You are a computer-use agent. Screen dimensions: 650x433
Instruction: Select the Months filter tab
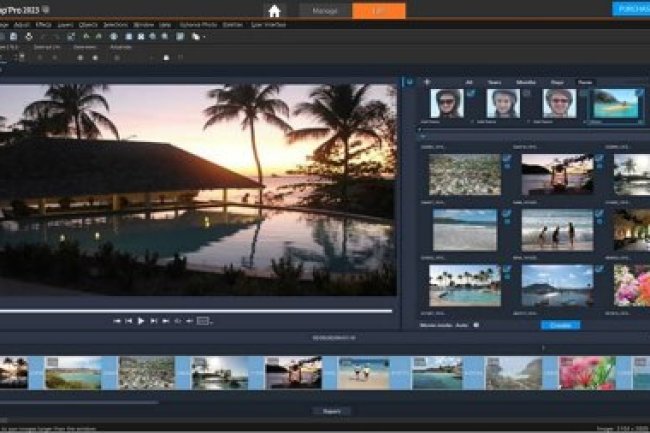tap(526, 82)
